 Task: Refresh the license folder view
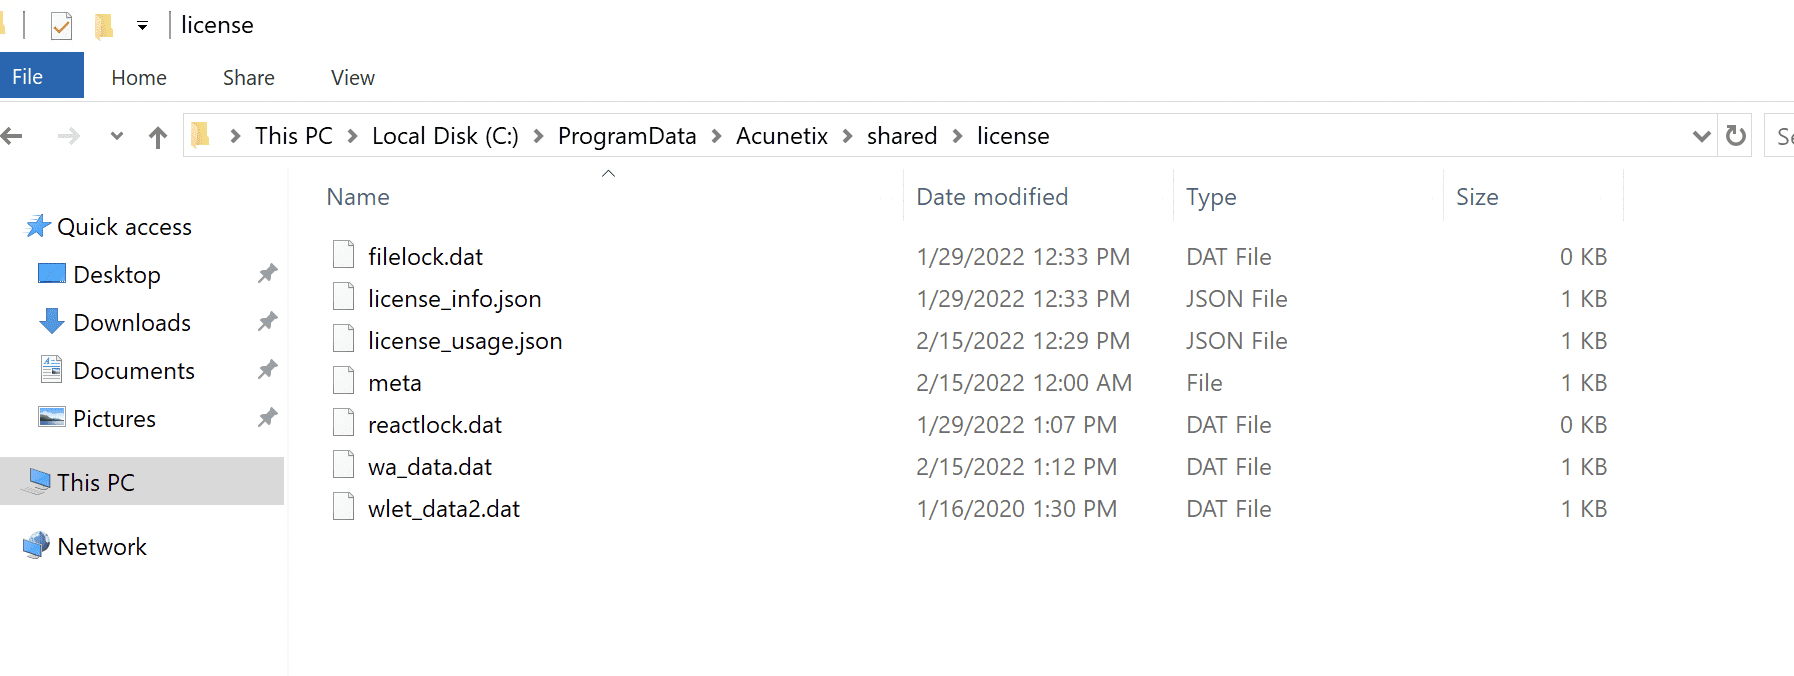1736,136
